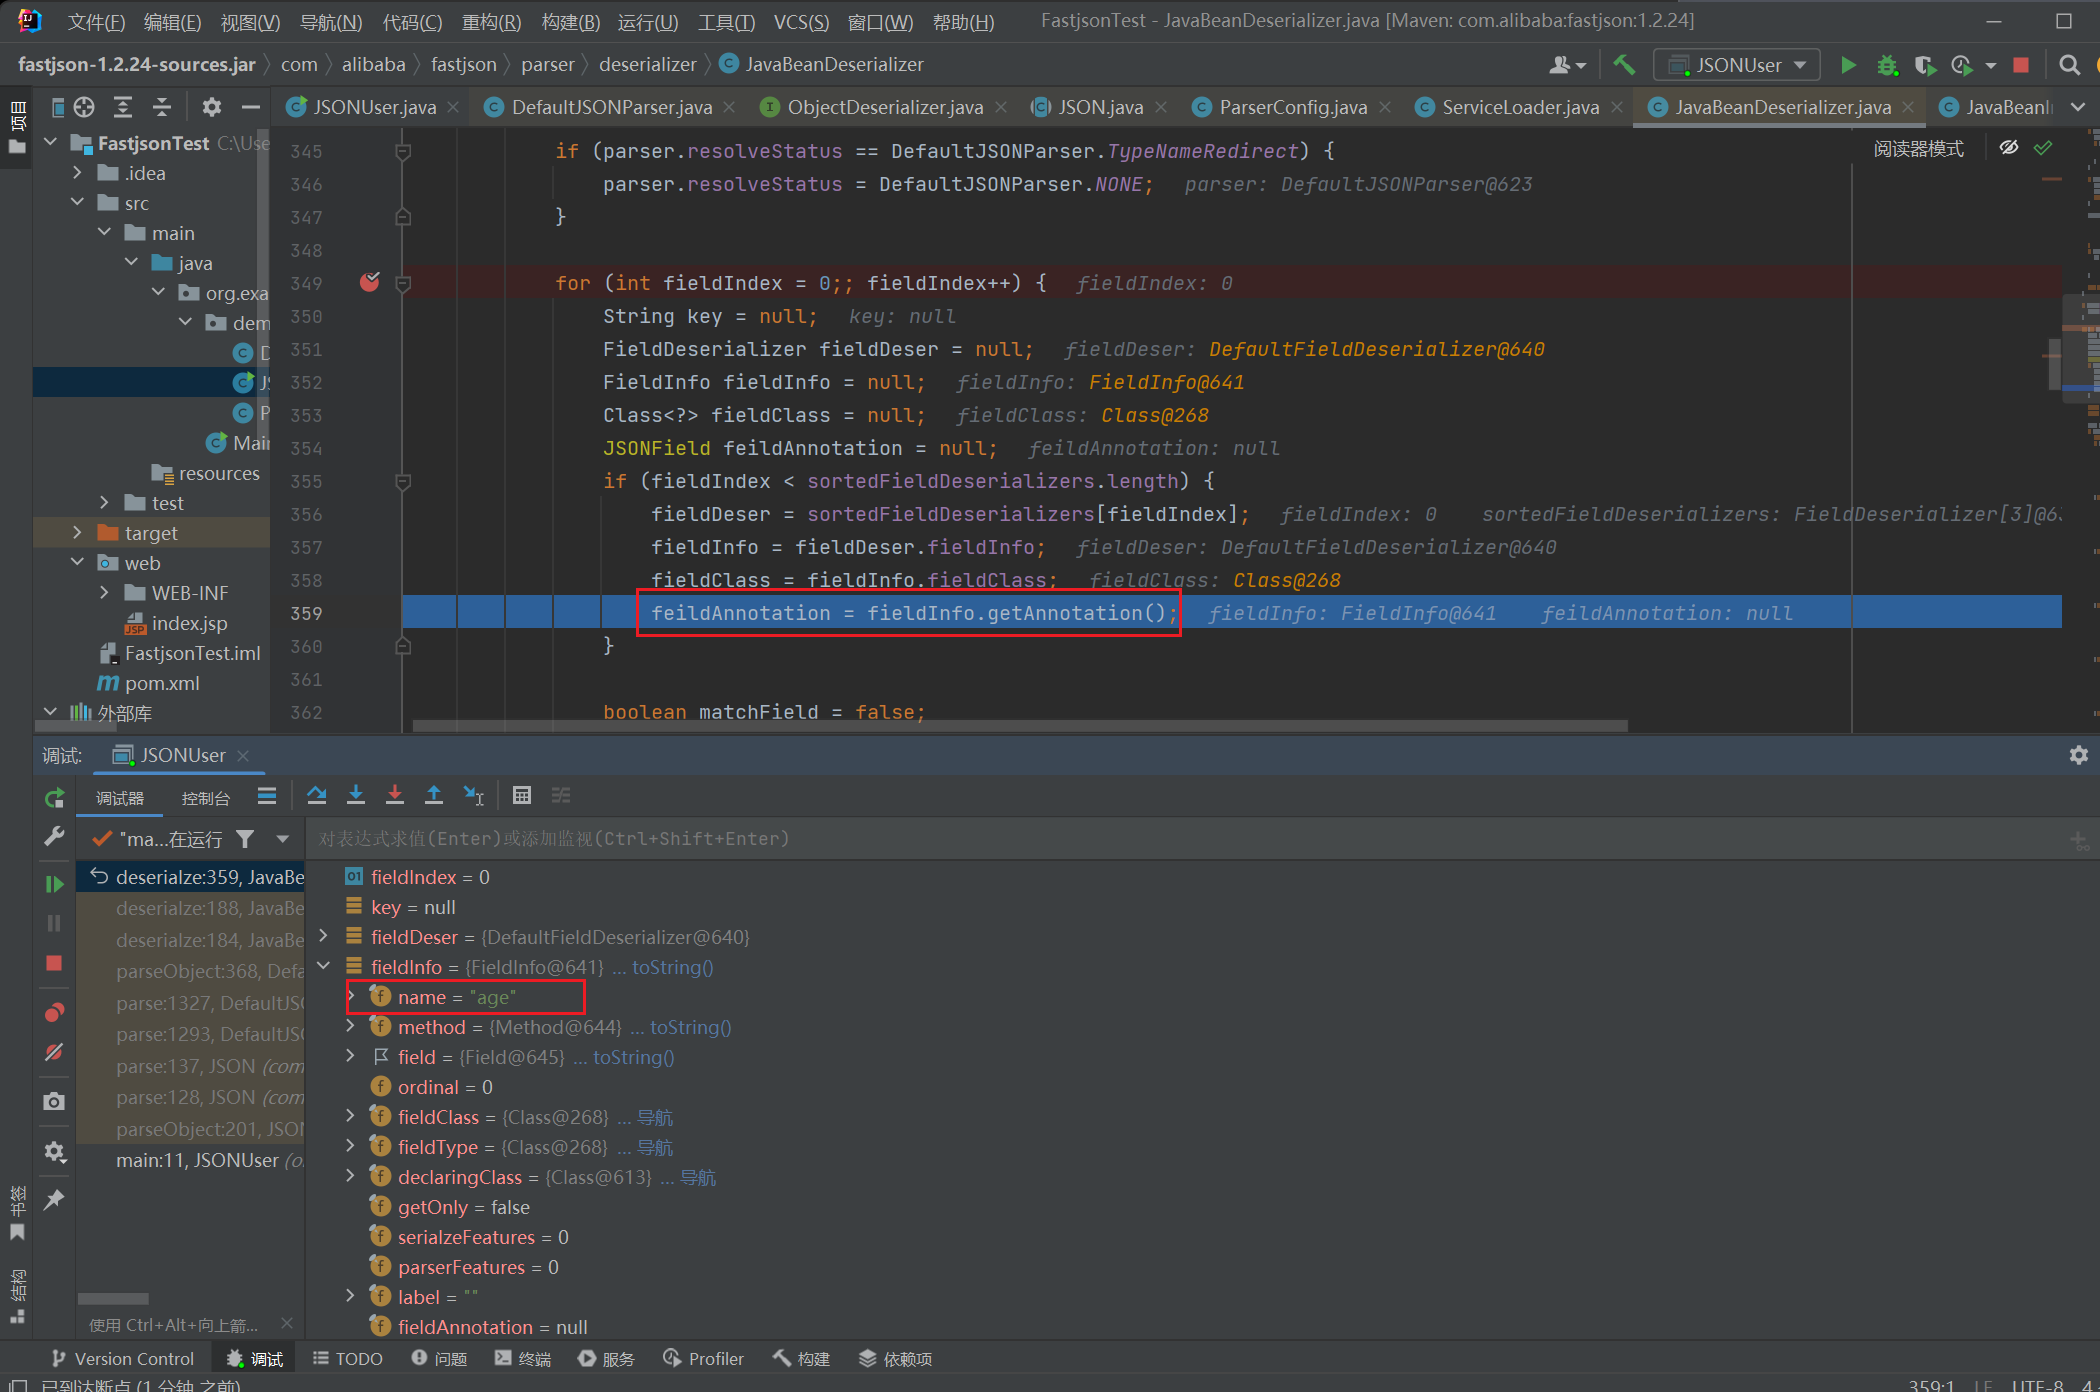Toggle the Mute Breakpoints icon
Viewport: 2100px width, 1392px height.
point(54,1052)
